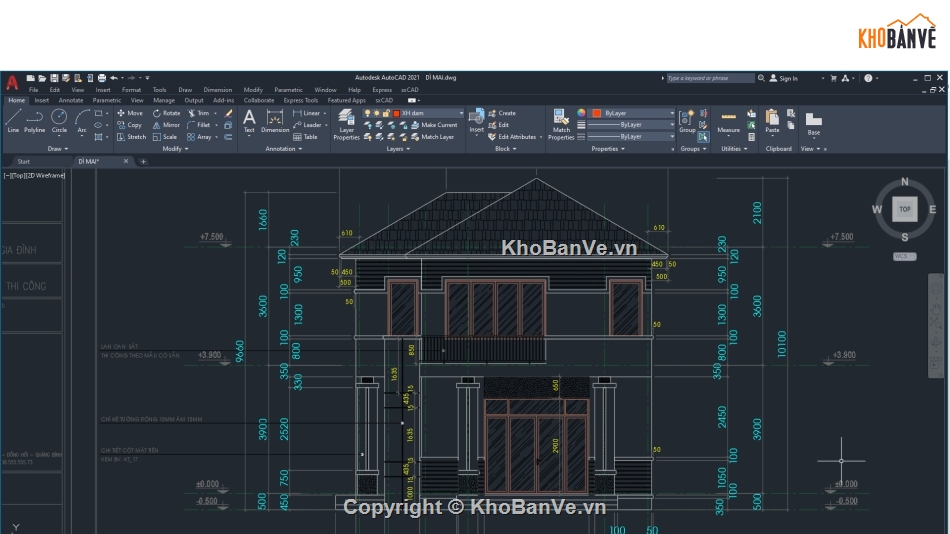This screenshot has height=534, width=950.
Task: Click the Copy tool
Action: tap(129, 125)
